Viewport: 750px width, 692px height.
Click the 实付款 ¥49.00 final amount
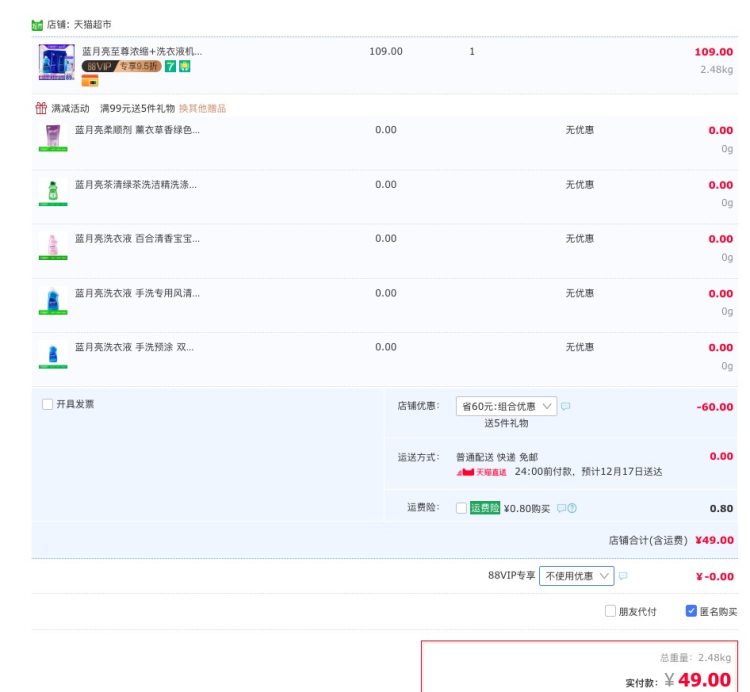coord(678,680)
